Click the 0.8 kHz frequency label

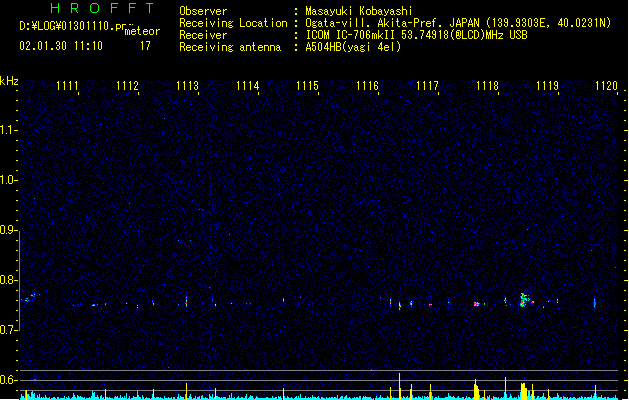pos(8,280)
